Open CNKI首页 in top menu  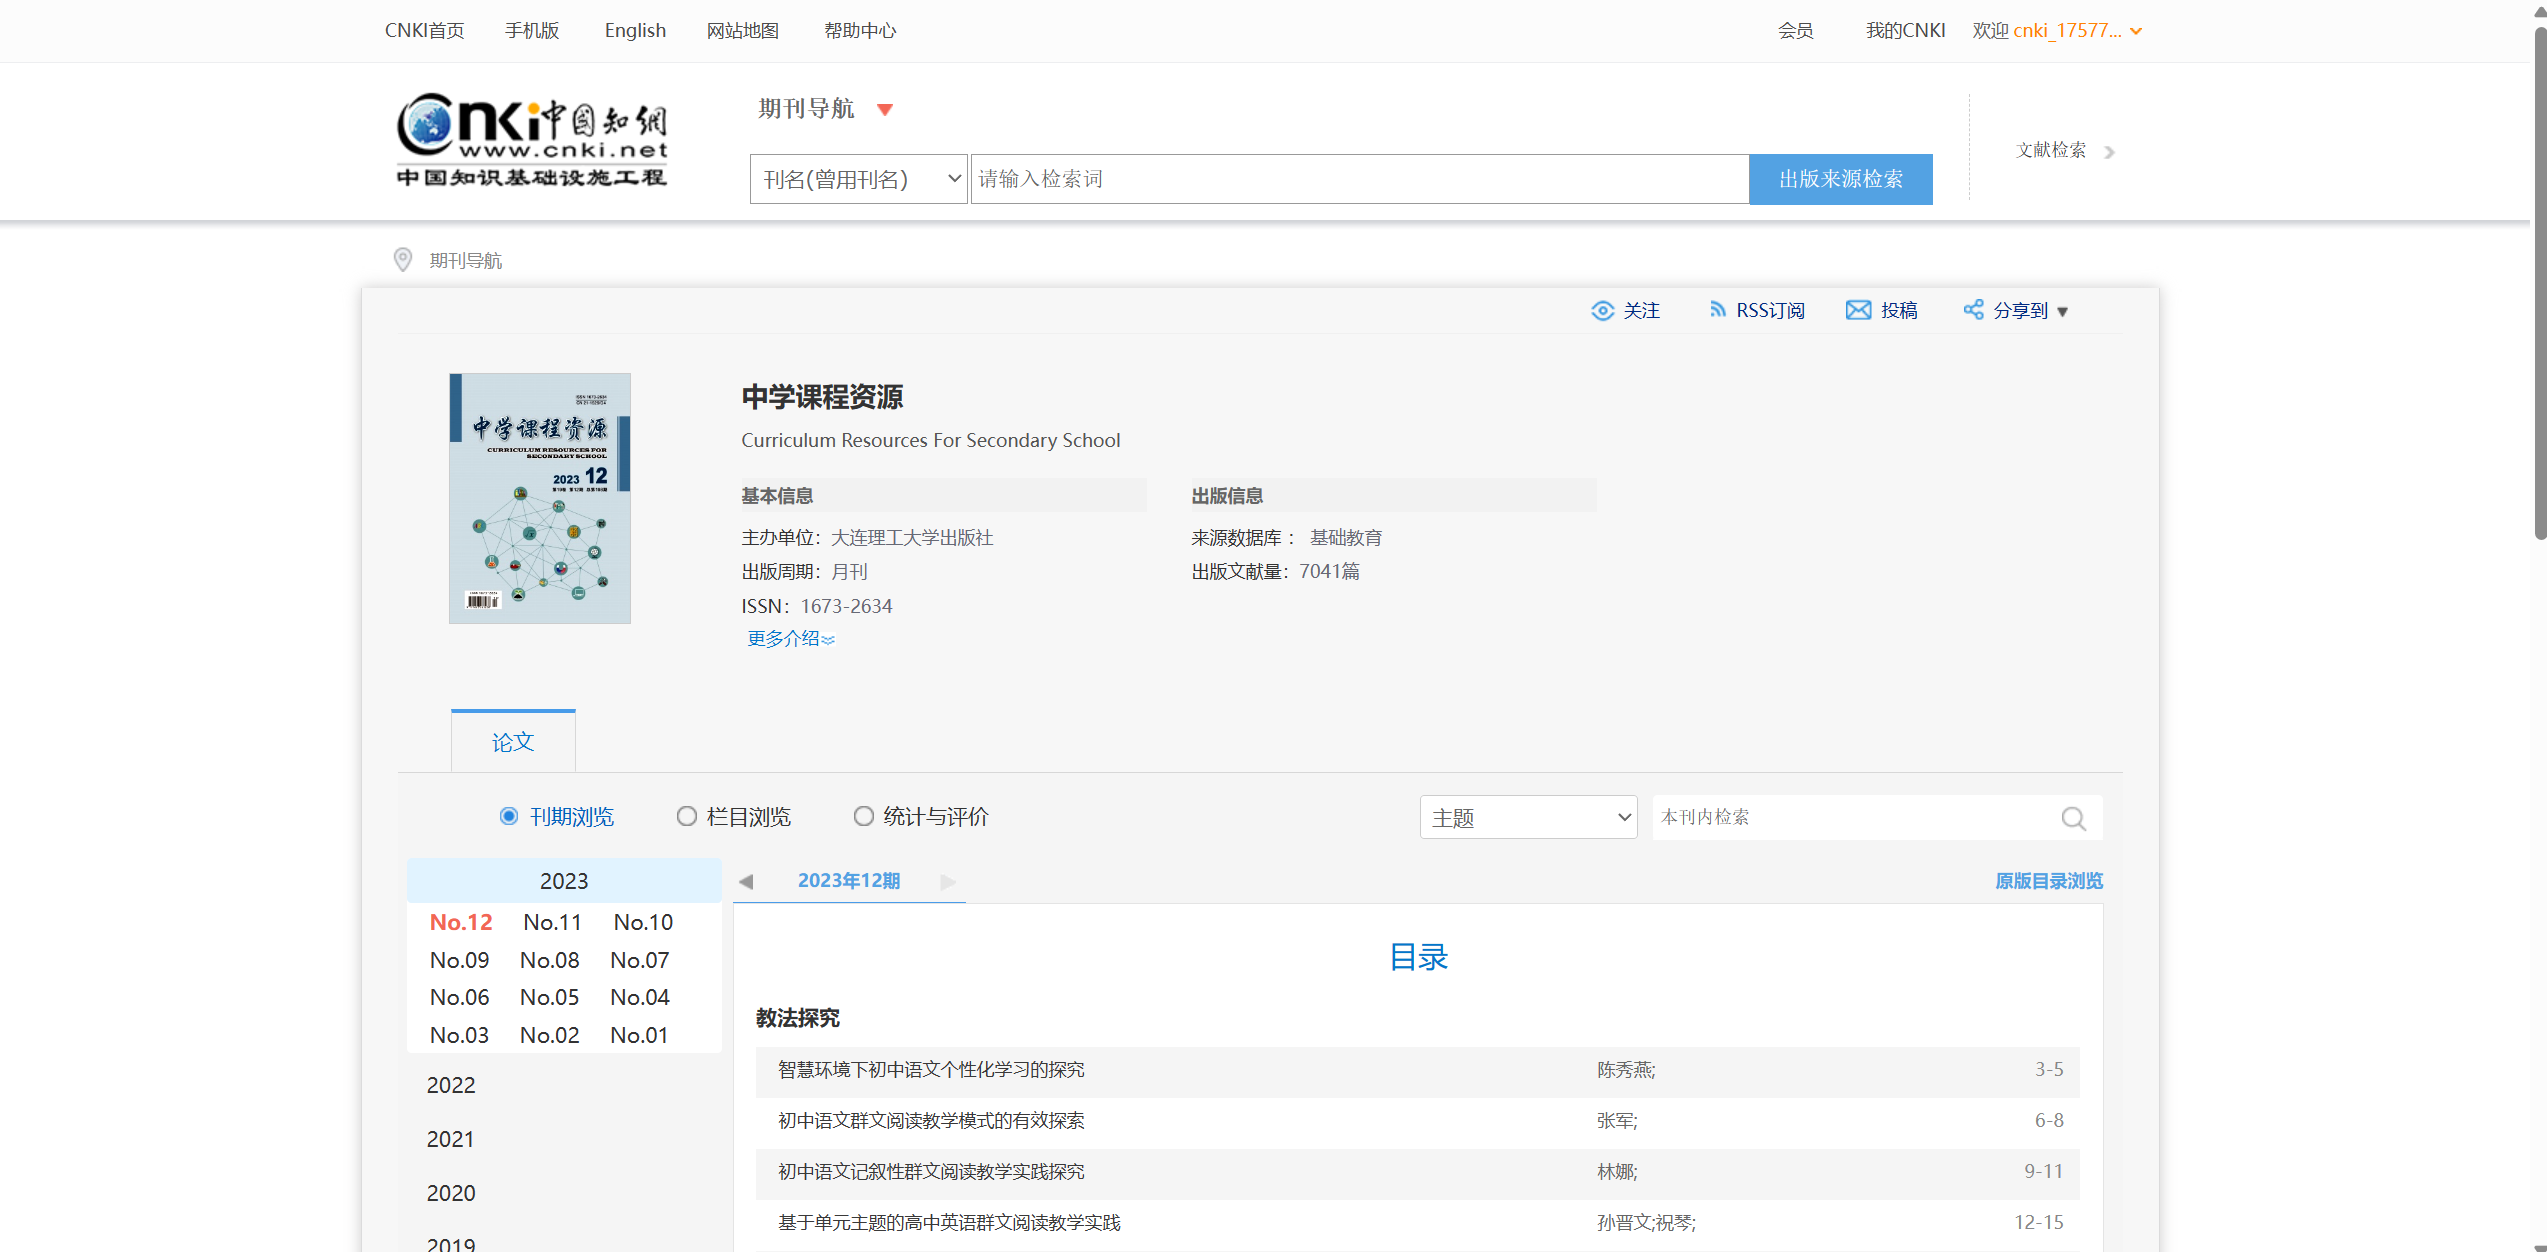click(x=425, y=31)
